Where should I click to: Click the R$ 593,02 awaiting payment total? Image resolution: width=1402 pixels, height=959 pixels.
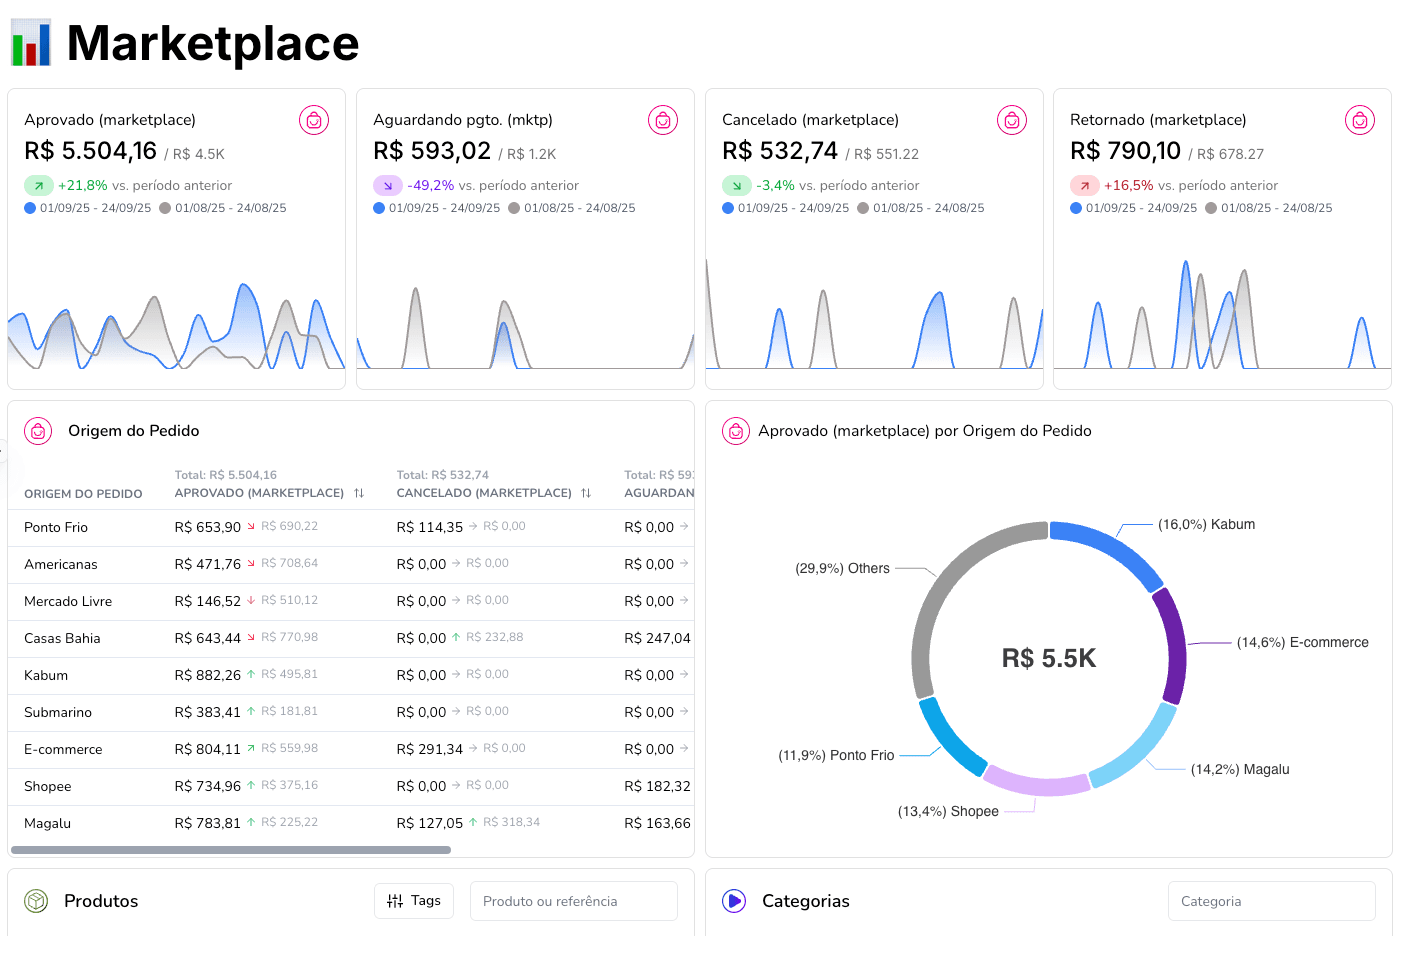click(432, 151)
